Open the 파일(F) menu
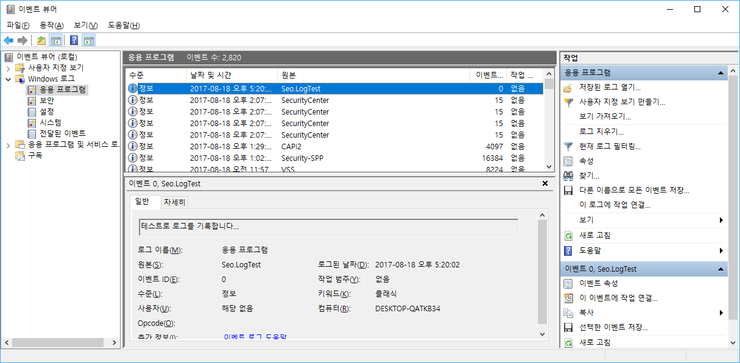Viewport: 740px width, 363px height. [18, 25]
